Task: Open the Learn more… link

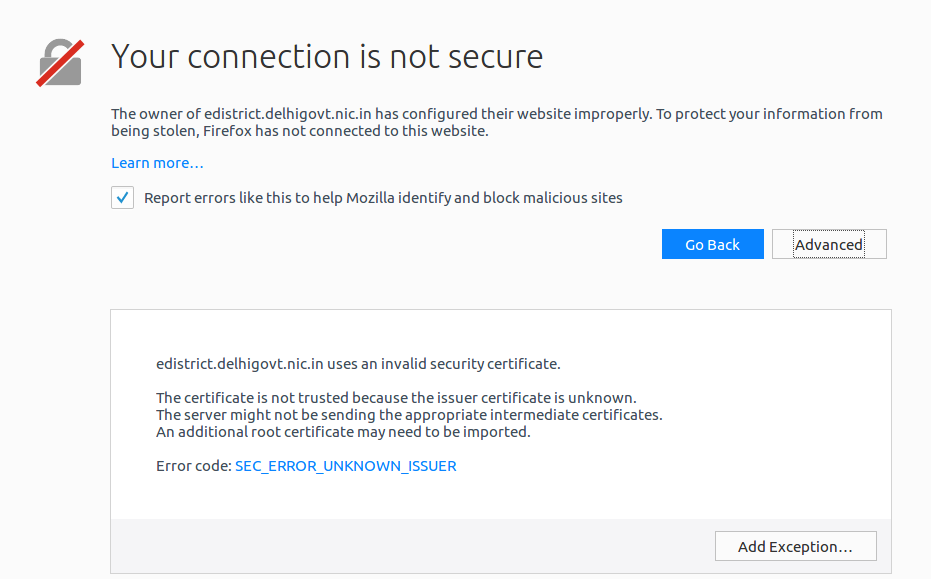Action: (157, 163)
